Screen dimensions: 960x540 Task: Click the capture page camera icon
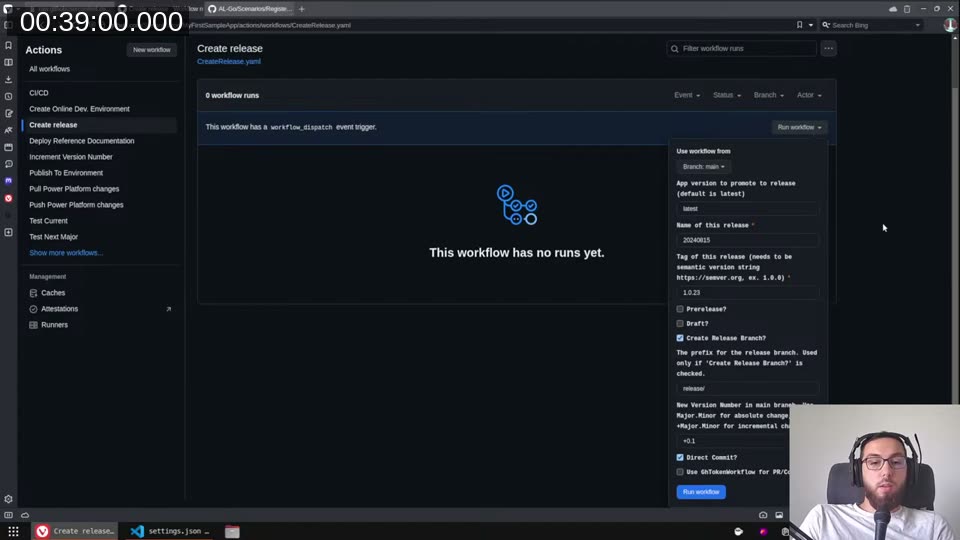tap(763, 516)
